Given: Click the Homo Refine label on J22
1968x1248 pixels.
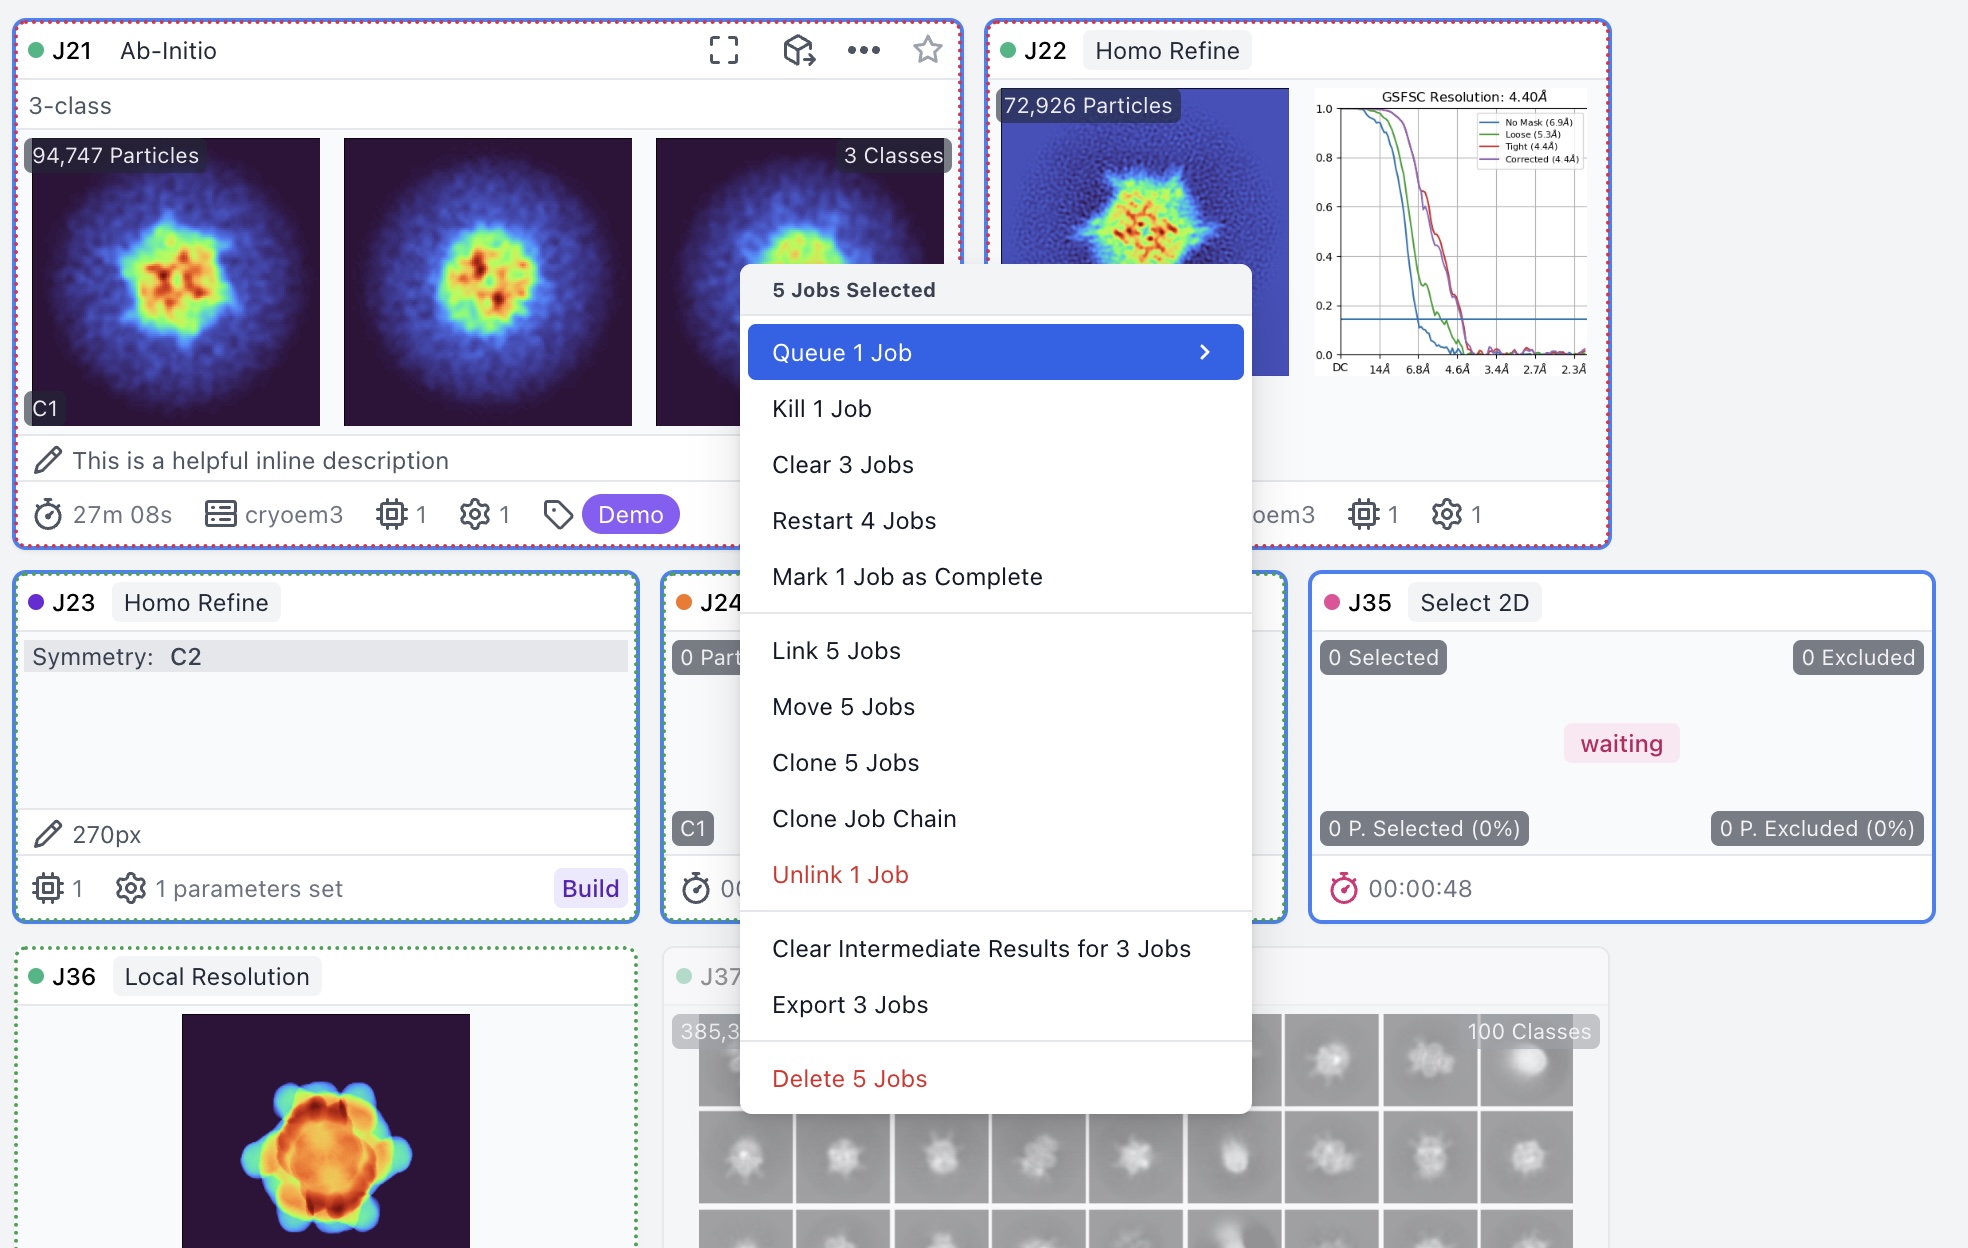Looking at the screenshot, I should (1167, 51).
